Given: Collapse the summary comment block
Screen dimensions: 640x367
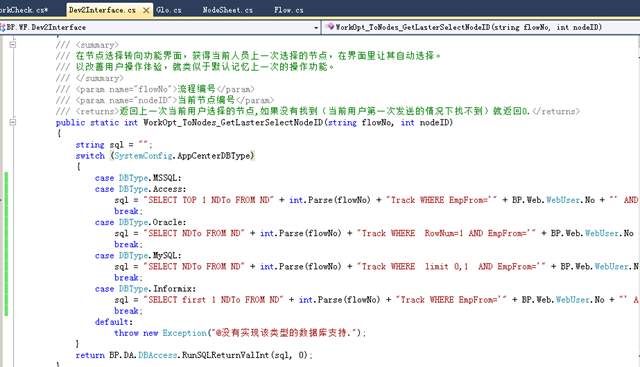Looking at the screenshot, I should pos(13,44).
